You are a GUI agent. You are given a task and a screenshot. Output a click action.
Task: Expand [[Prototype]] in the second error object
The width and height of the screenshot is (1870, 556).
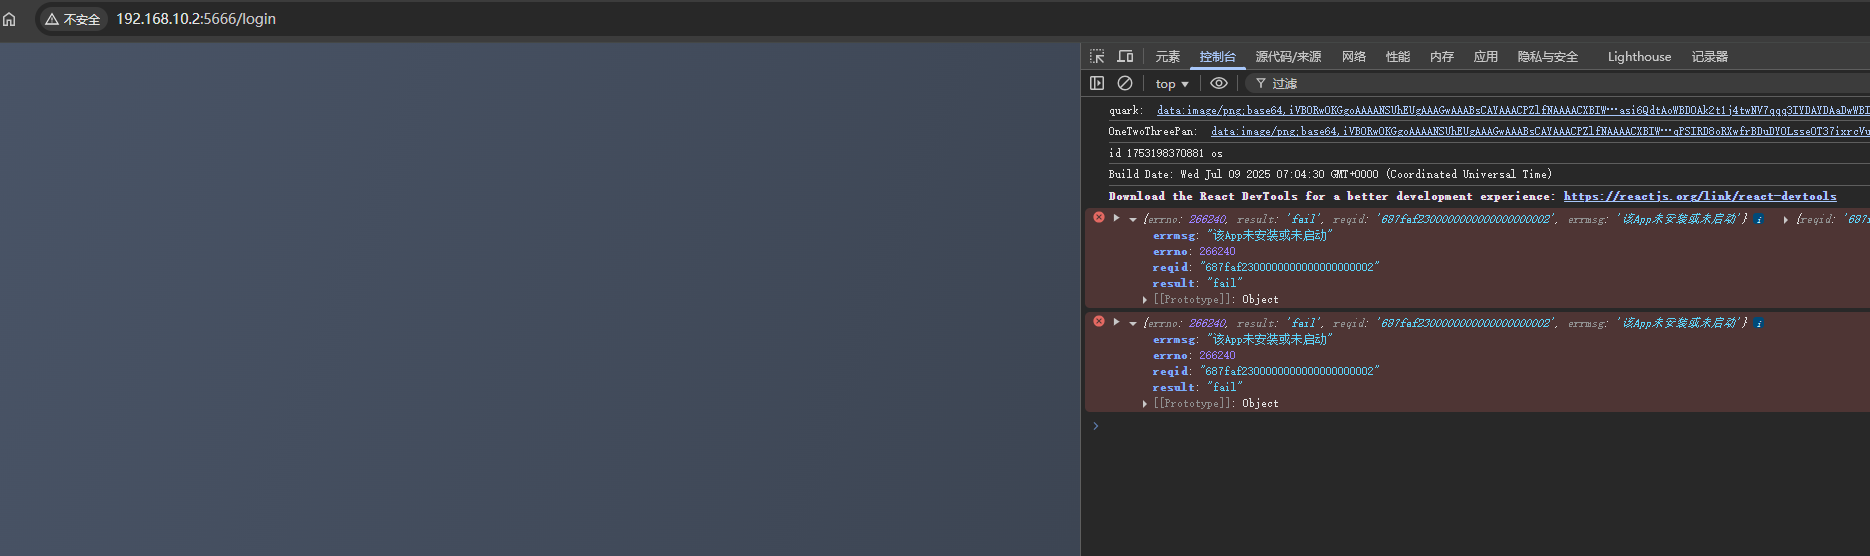(1145, 403)
